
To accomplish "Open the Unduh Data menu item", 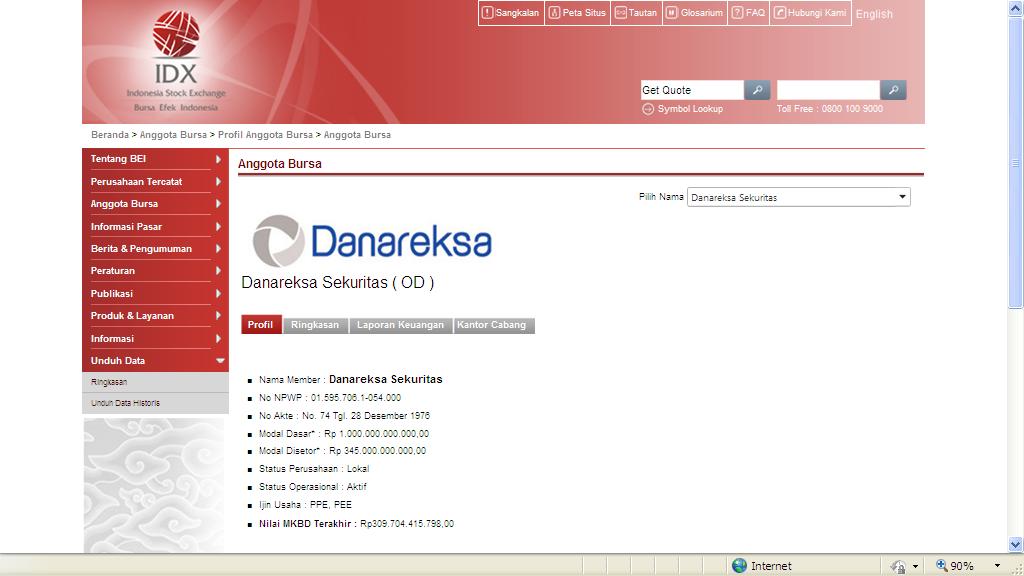I will coord(118,360).
